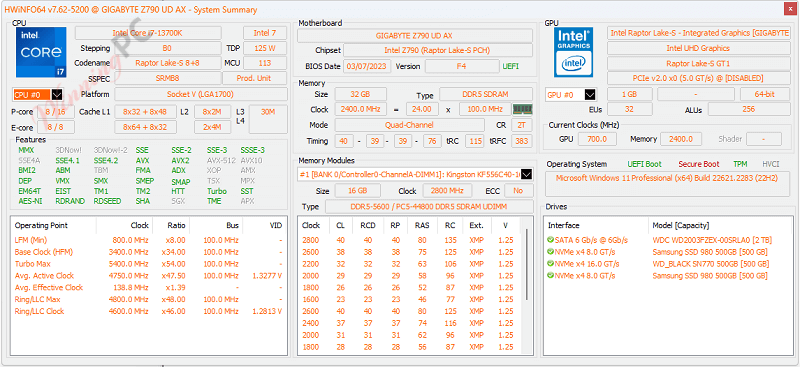The width and height of the screenshot is (800, 367).
Task: Click the CL column header in timings table
Action: [340, 225]
